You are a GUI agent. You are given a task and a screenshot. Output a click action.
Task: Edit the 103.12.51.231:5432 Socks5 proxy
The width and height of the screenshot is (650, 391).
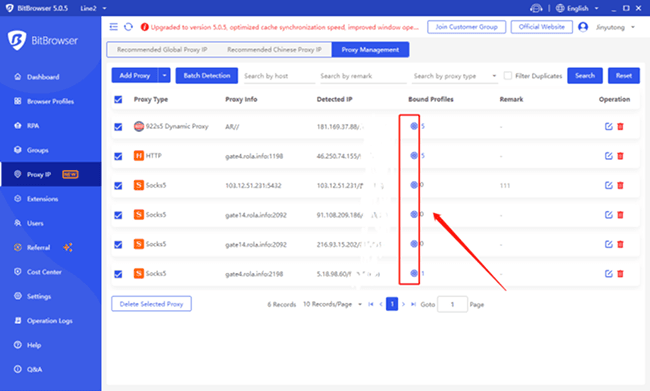[x=608, y=185]
